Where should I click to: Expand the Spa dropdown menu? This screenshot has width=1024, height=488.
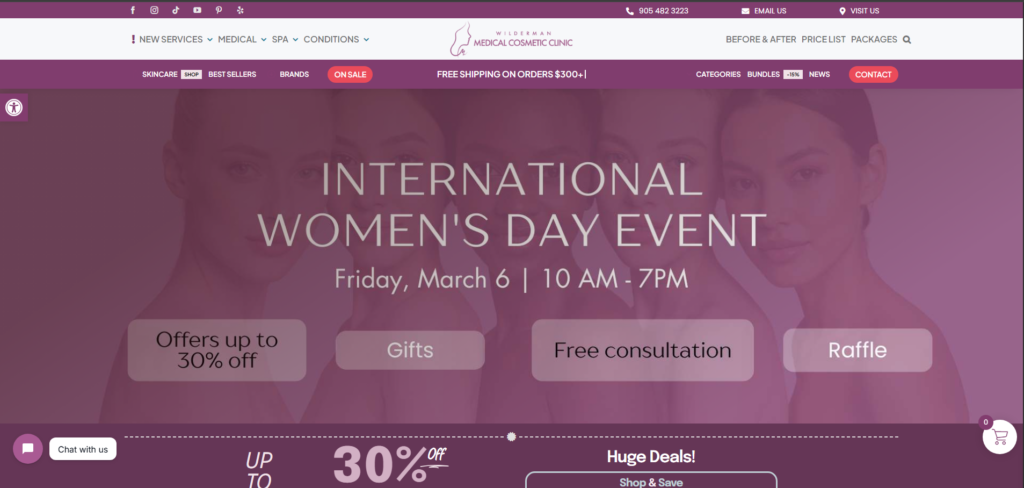(284, 40)
